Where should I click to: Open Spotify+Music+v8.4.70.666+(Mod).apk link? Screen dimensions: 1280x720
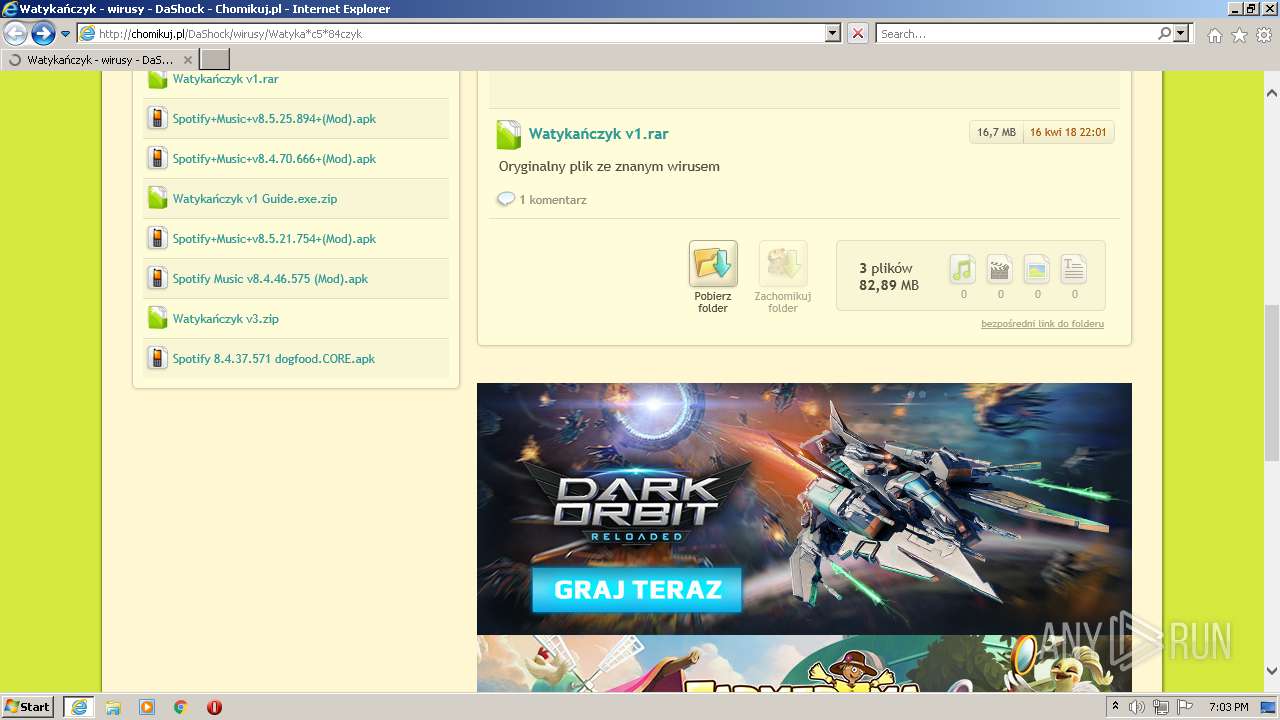[x=274, y=158]
